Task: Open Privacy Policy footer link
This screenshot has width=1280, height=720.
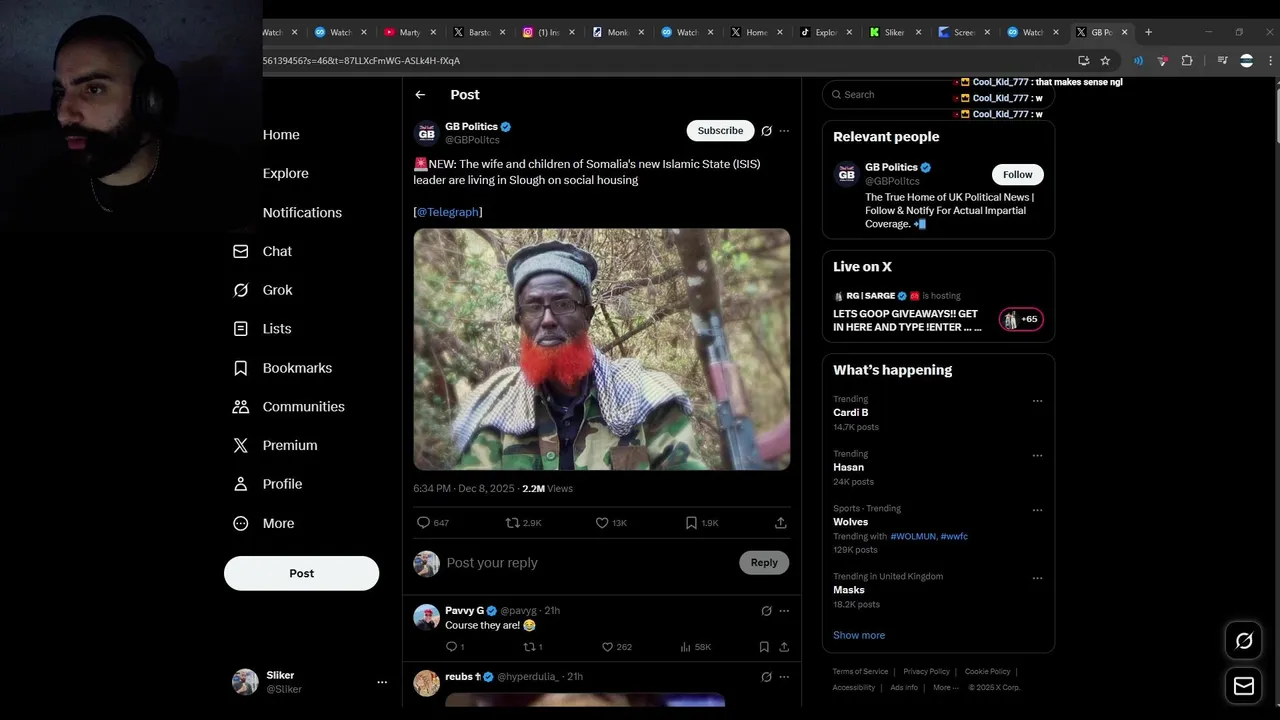Action: click(x=926, y=672)
